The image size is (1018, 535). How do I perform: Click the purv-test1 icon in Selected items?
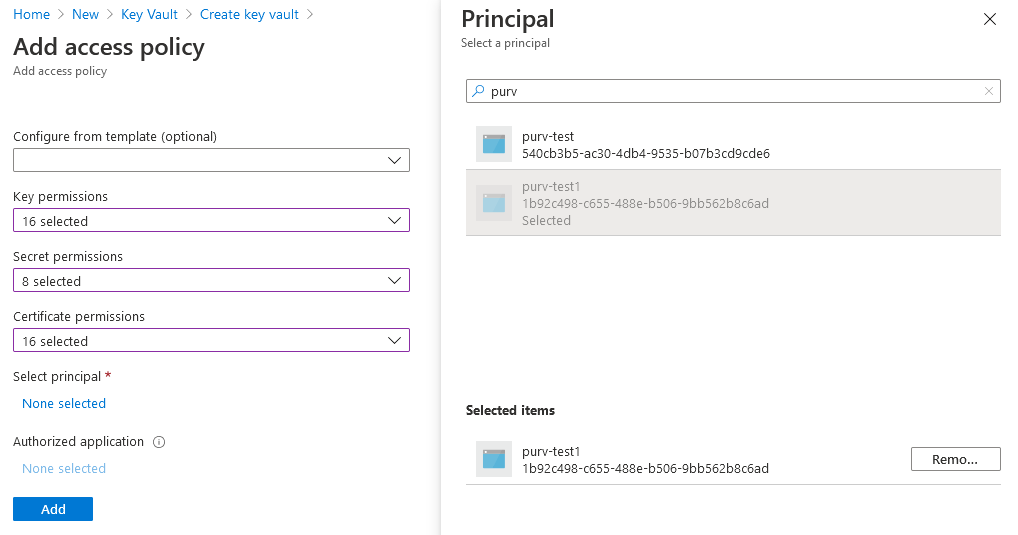point(494,459)
